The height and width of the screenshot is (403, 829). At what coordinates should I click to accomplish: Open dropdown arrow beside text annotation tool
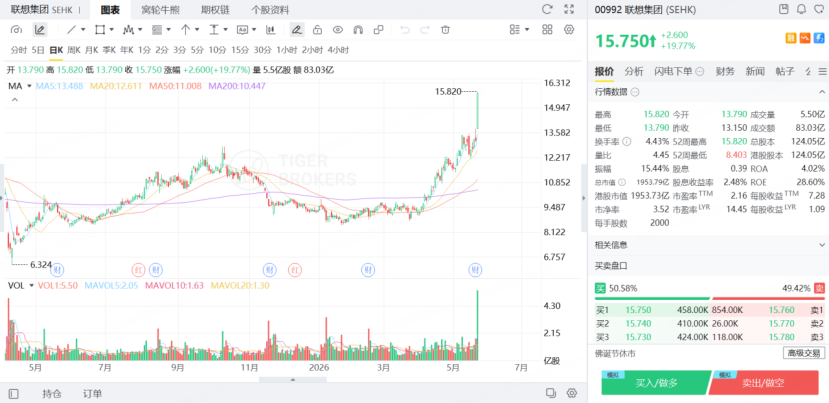coord(254,30)
